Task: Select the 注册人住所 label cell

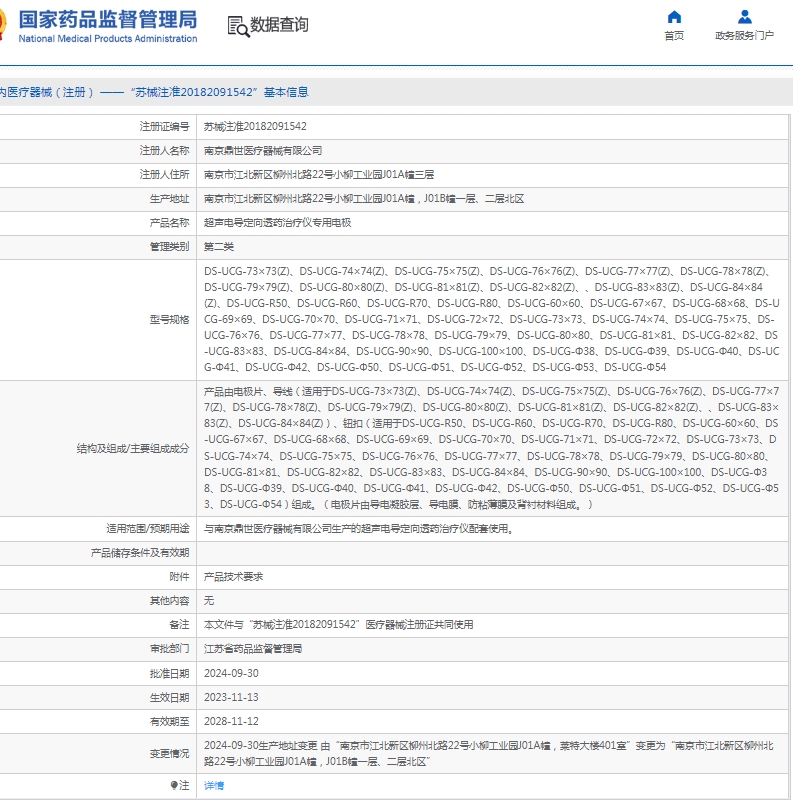Action: click(x=164, y=175)
